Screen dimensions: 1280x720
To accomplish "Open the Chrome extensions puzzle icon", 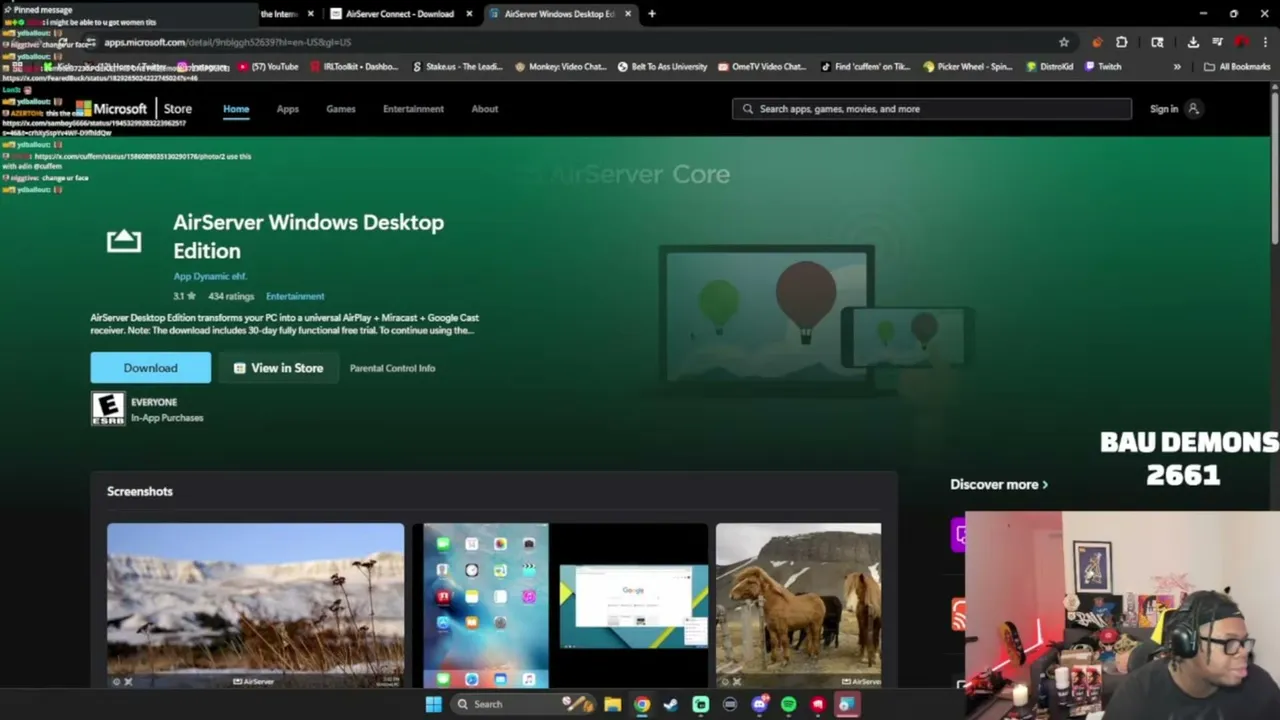I will pyautogui.click(x=1121, y=42).
